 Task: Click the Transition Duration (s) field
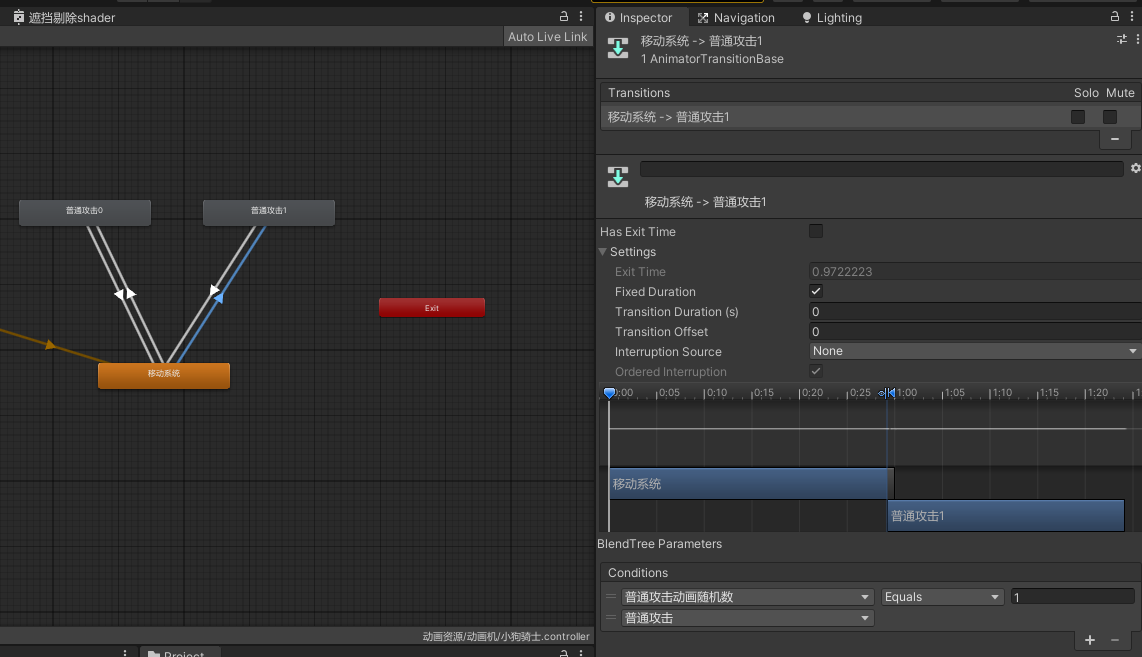(974, 311)
